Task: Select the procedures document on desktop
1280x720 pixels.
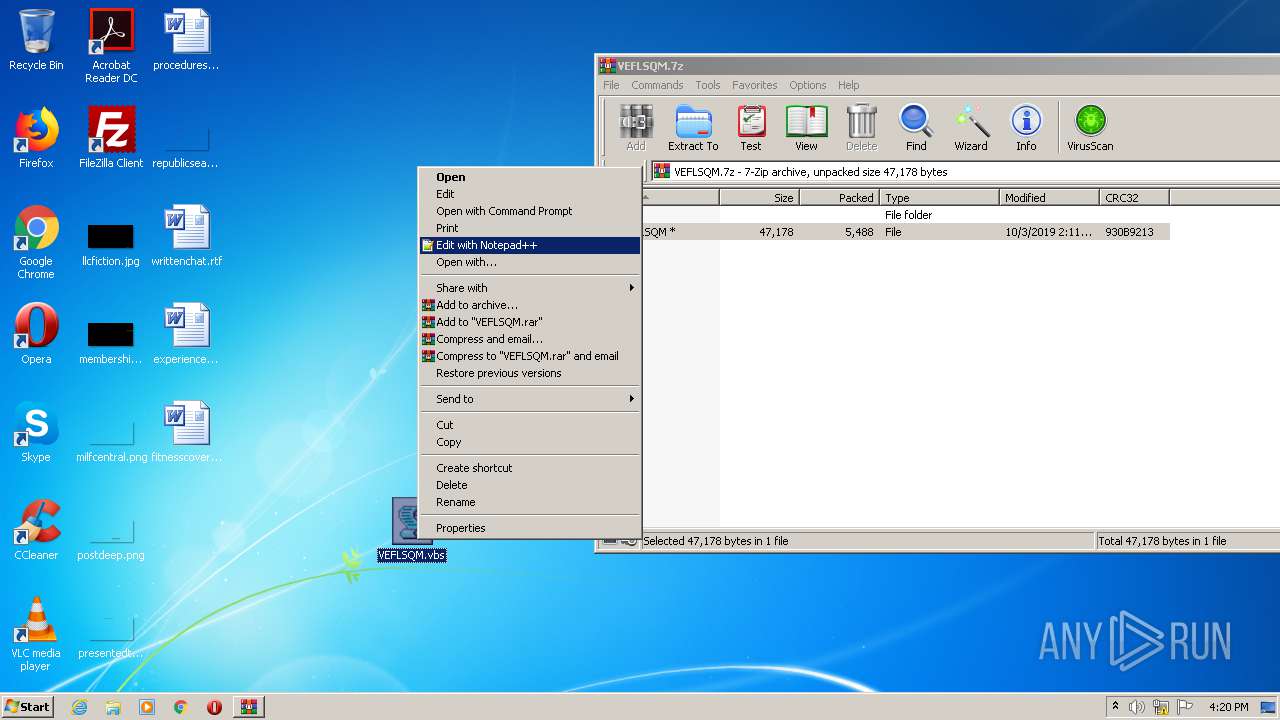Action: [x=187, y=40]
